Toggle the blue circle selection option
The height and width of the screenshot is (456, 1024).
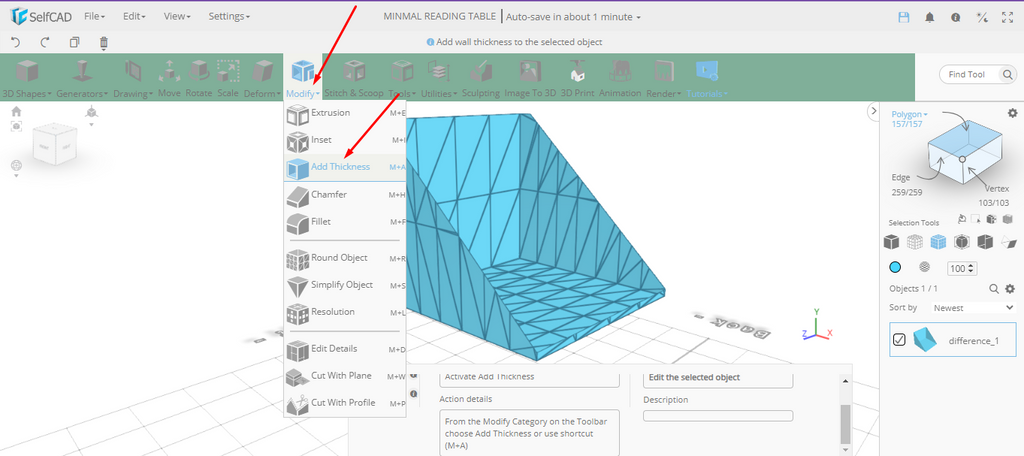pyautogui.click(x=895, y=268)
